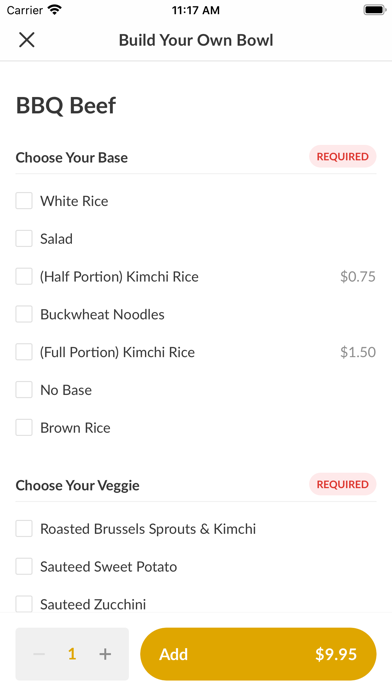Check the Sauteed Sweet Potato box
Screen dimensions: 392x696
tap(24, 566)
